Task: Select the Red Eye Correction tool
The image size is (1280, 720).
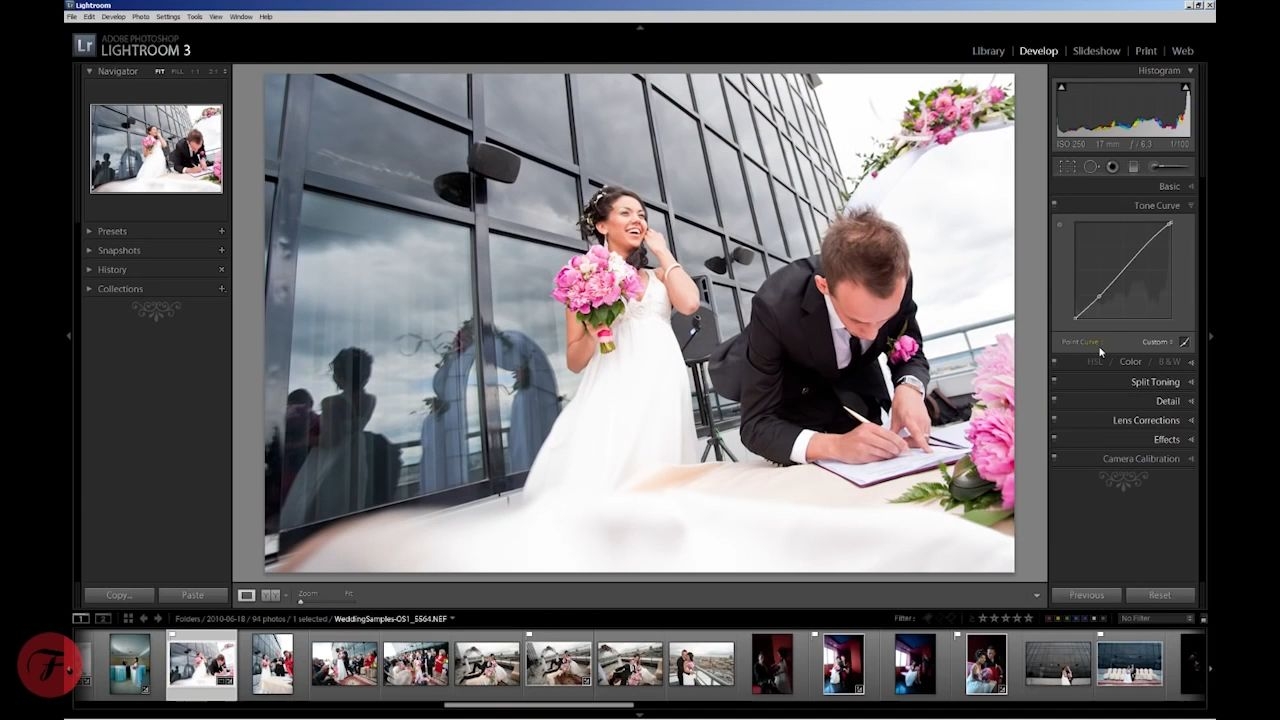Action: click(1112, 167)
